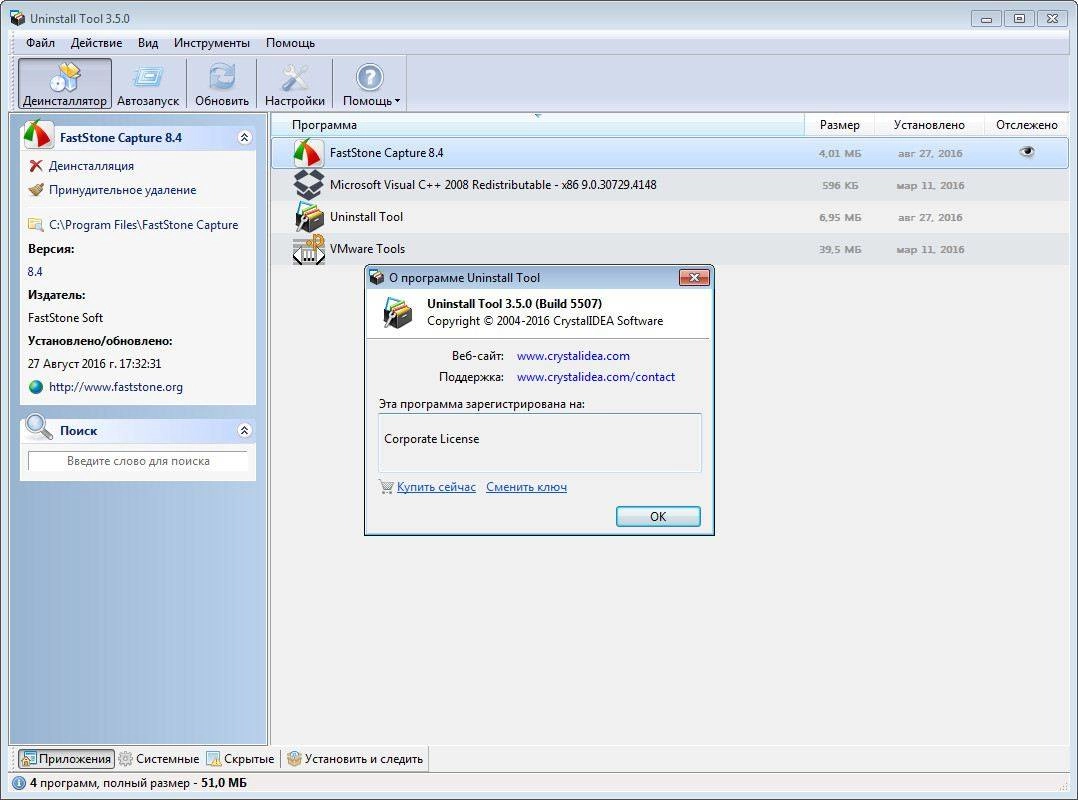Click the magnifier icon in Поиск panel
The height and width of the screenshot is (800, 1078).
click(38, 427)
